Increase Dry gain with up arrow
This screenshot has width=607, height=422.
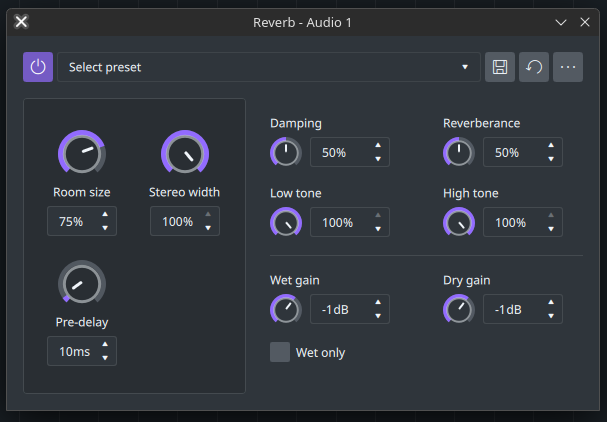[x=551, y=302]
